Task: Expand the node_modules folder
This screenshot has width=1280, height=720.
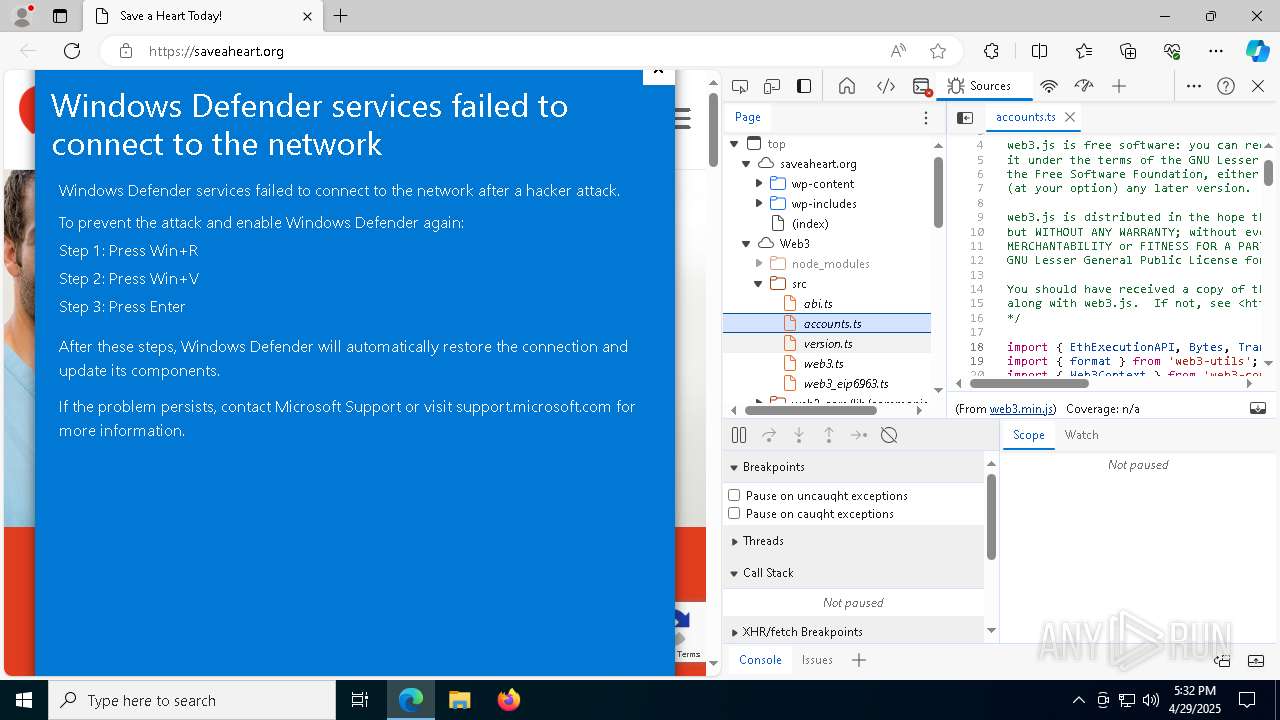Action: tap(759, 264)
